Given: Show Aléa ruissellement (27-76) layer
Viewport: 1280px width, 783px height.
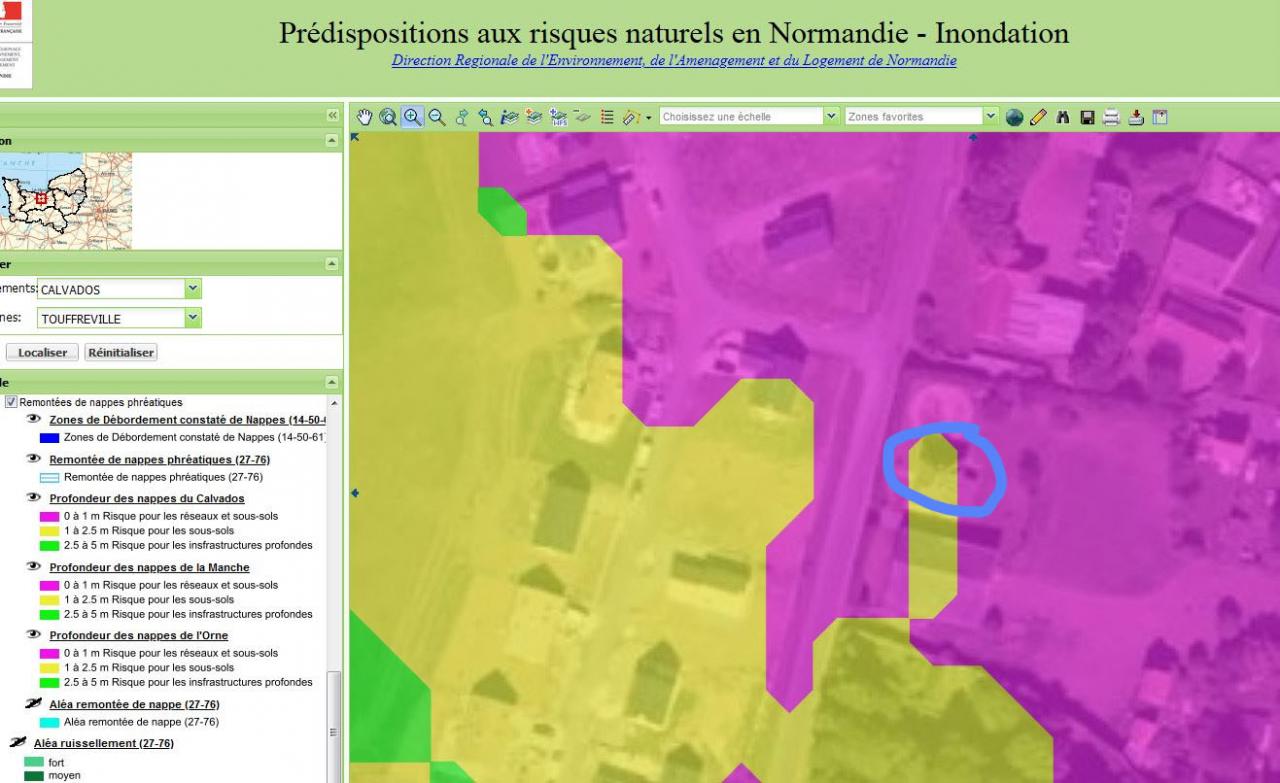Looking at the screenshot, I should click(x=18, y=743).
